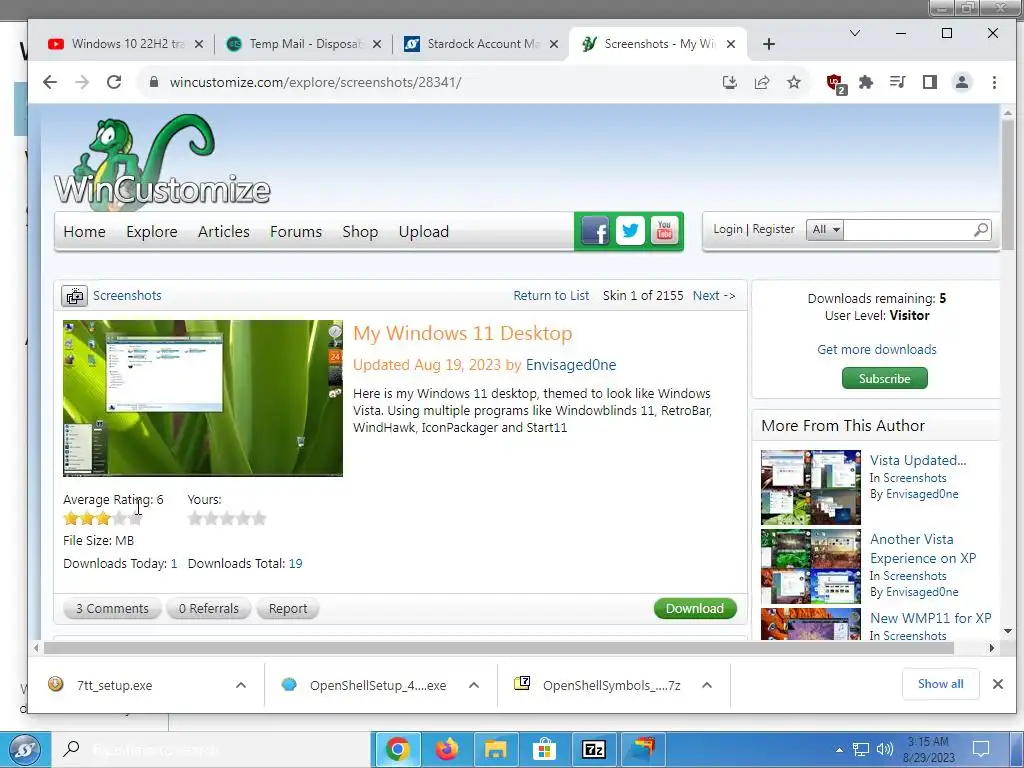Open the media controls icon

tap(898, 82)
